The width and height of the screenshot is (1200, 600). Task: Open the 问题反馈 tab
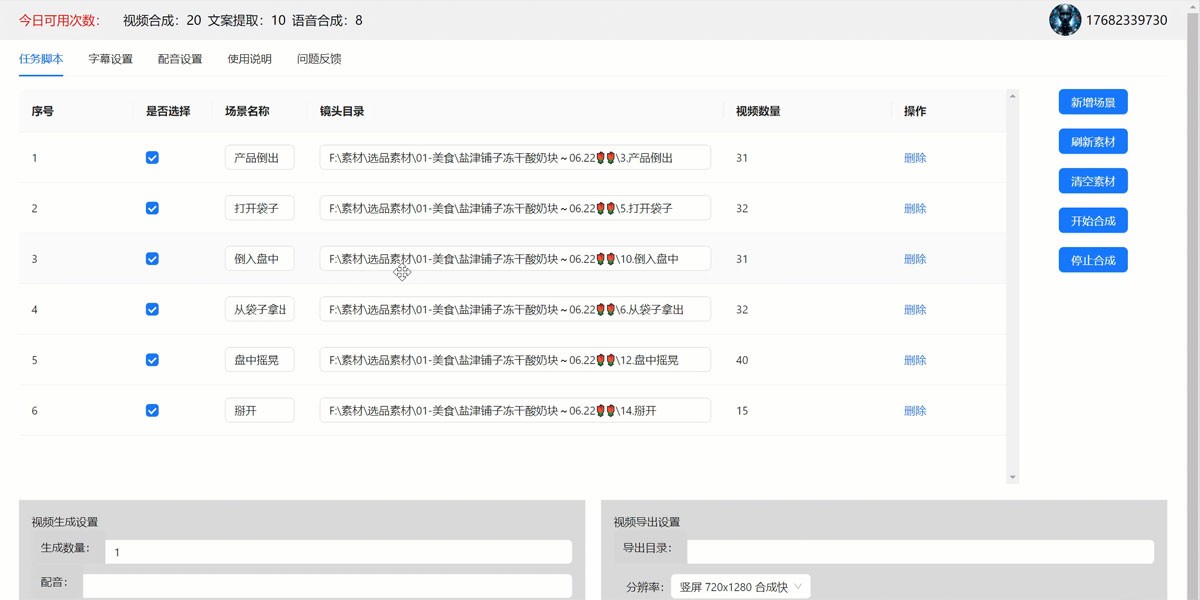pyautogui.click(x=319, y=59)
